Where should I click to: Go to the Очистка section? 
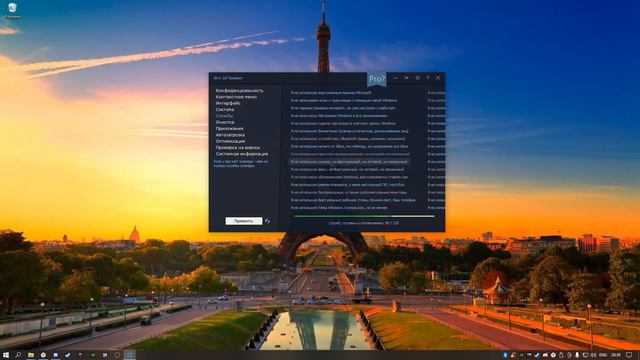tap(224, 122)
